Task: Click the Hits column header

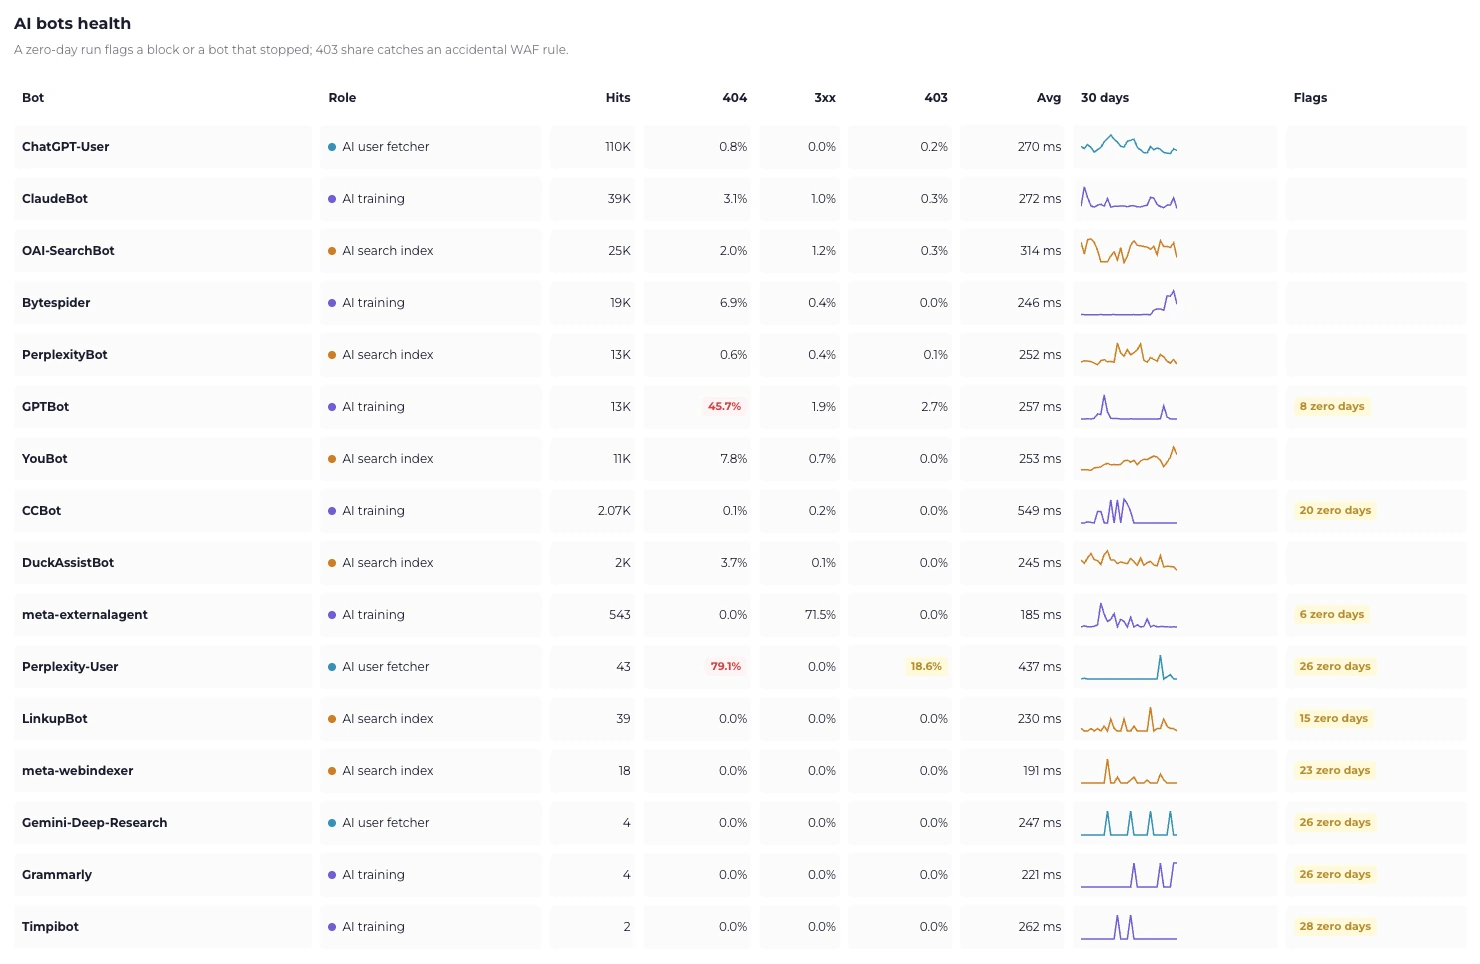Action: pyautogui.click(x=618, y=98)
